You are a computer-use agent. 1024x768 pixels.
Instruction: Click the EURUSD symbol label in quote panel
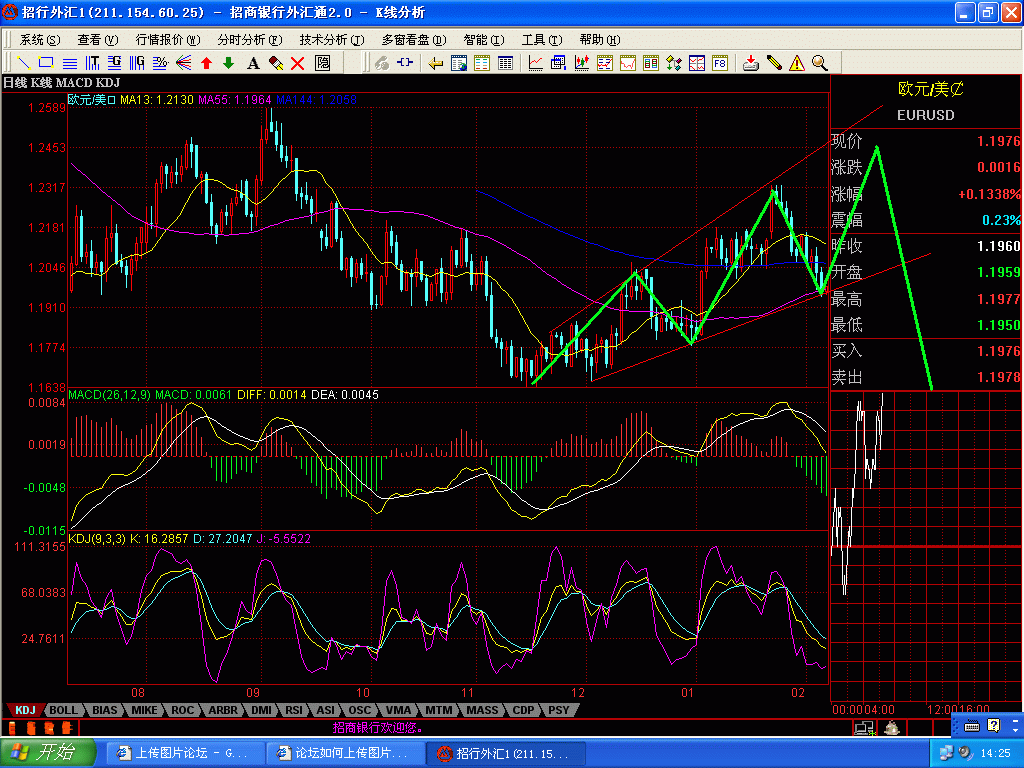[x=925, y=115]
